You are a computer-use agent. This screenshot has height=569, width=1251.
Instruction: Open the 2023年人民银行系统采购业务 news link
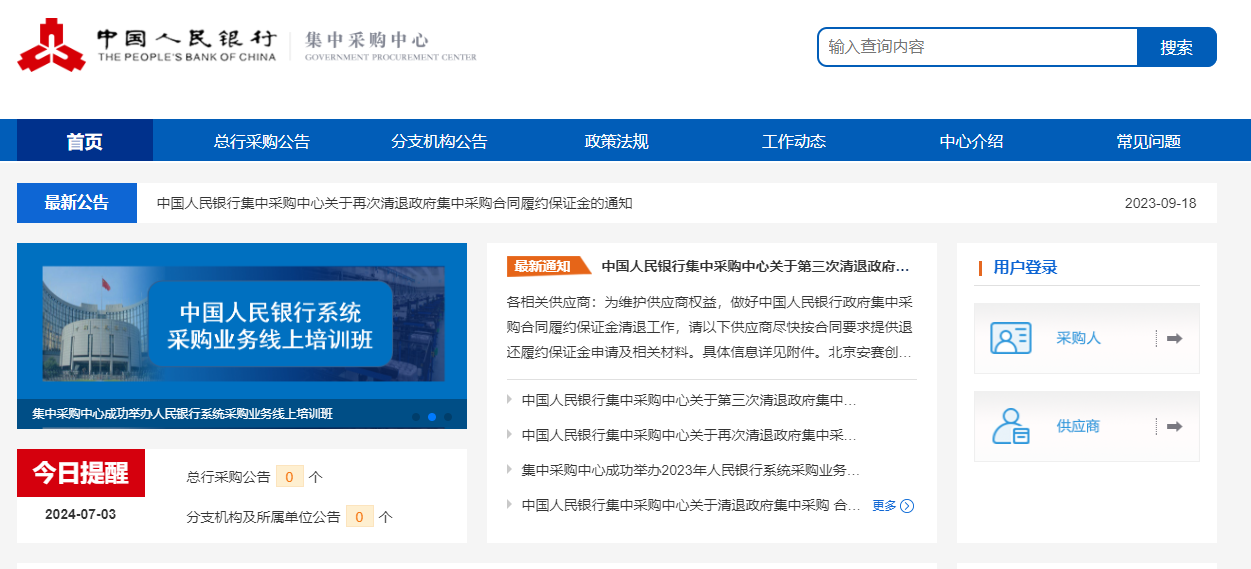point(690,470)
